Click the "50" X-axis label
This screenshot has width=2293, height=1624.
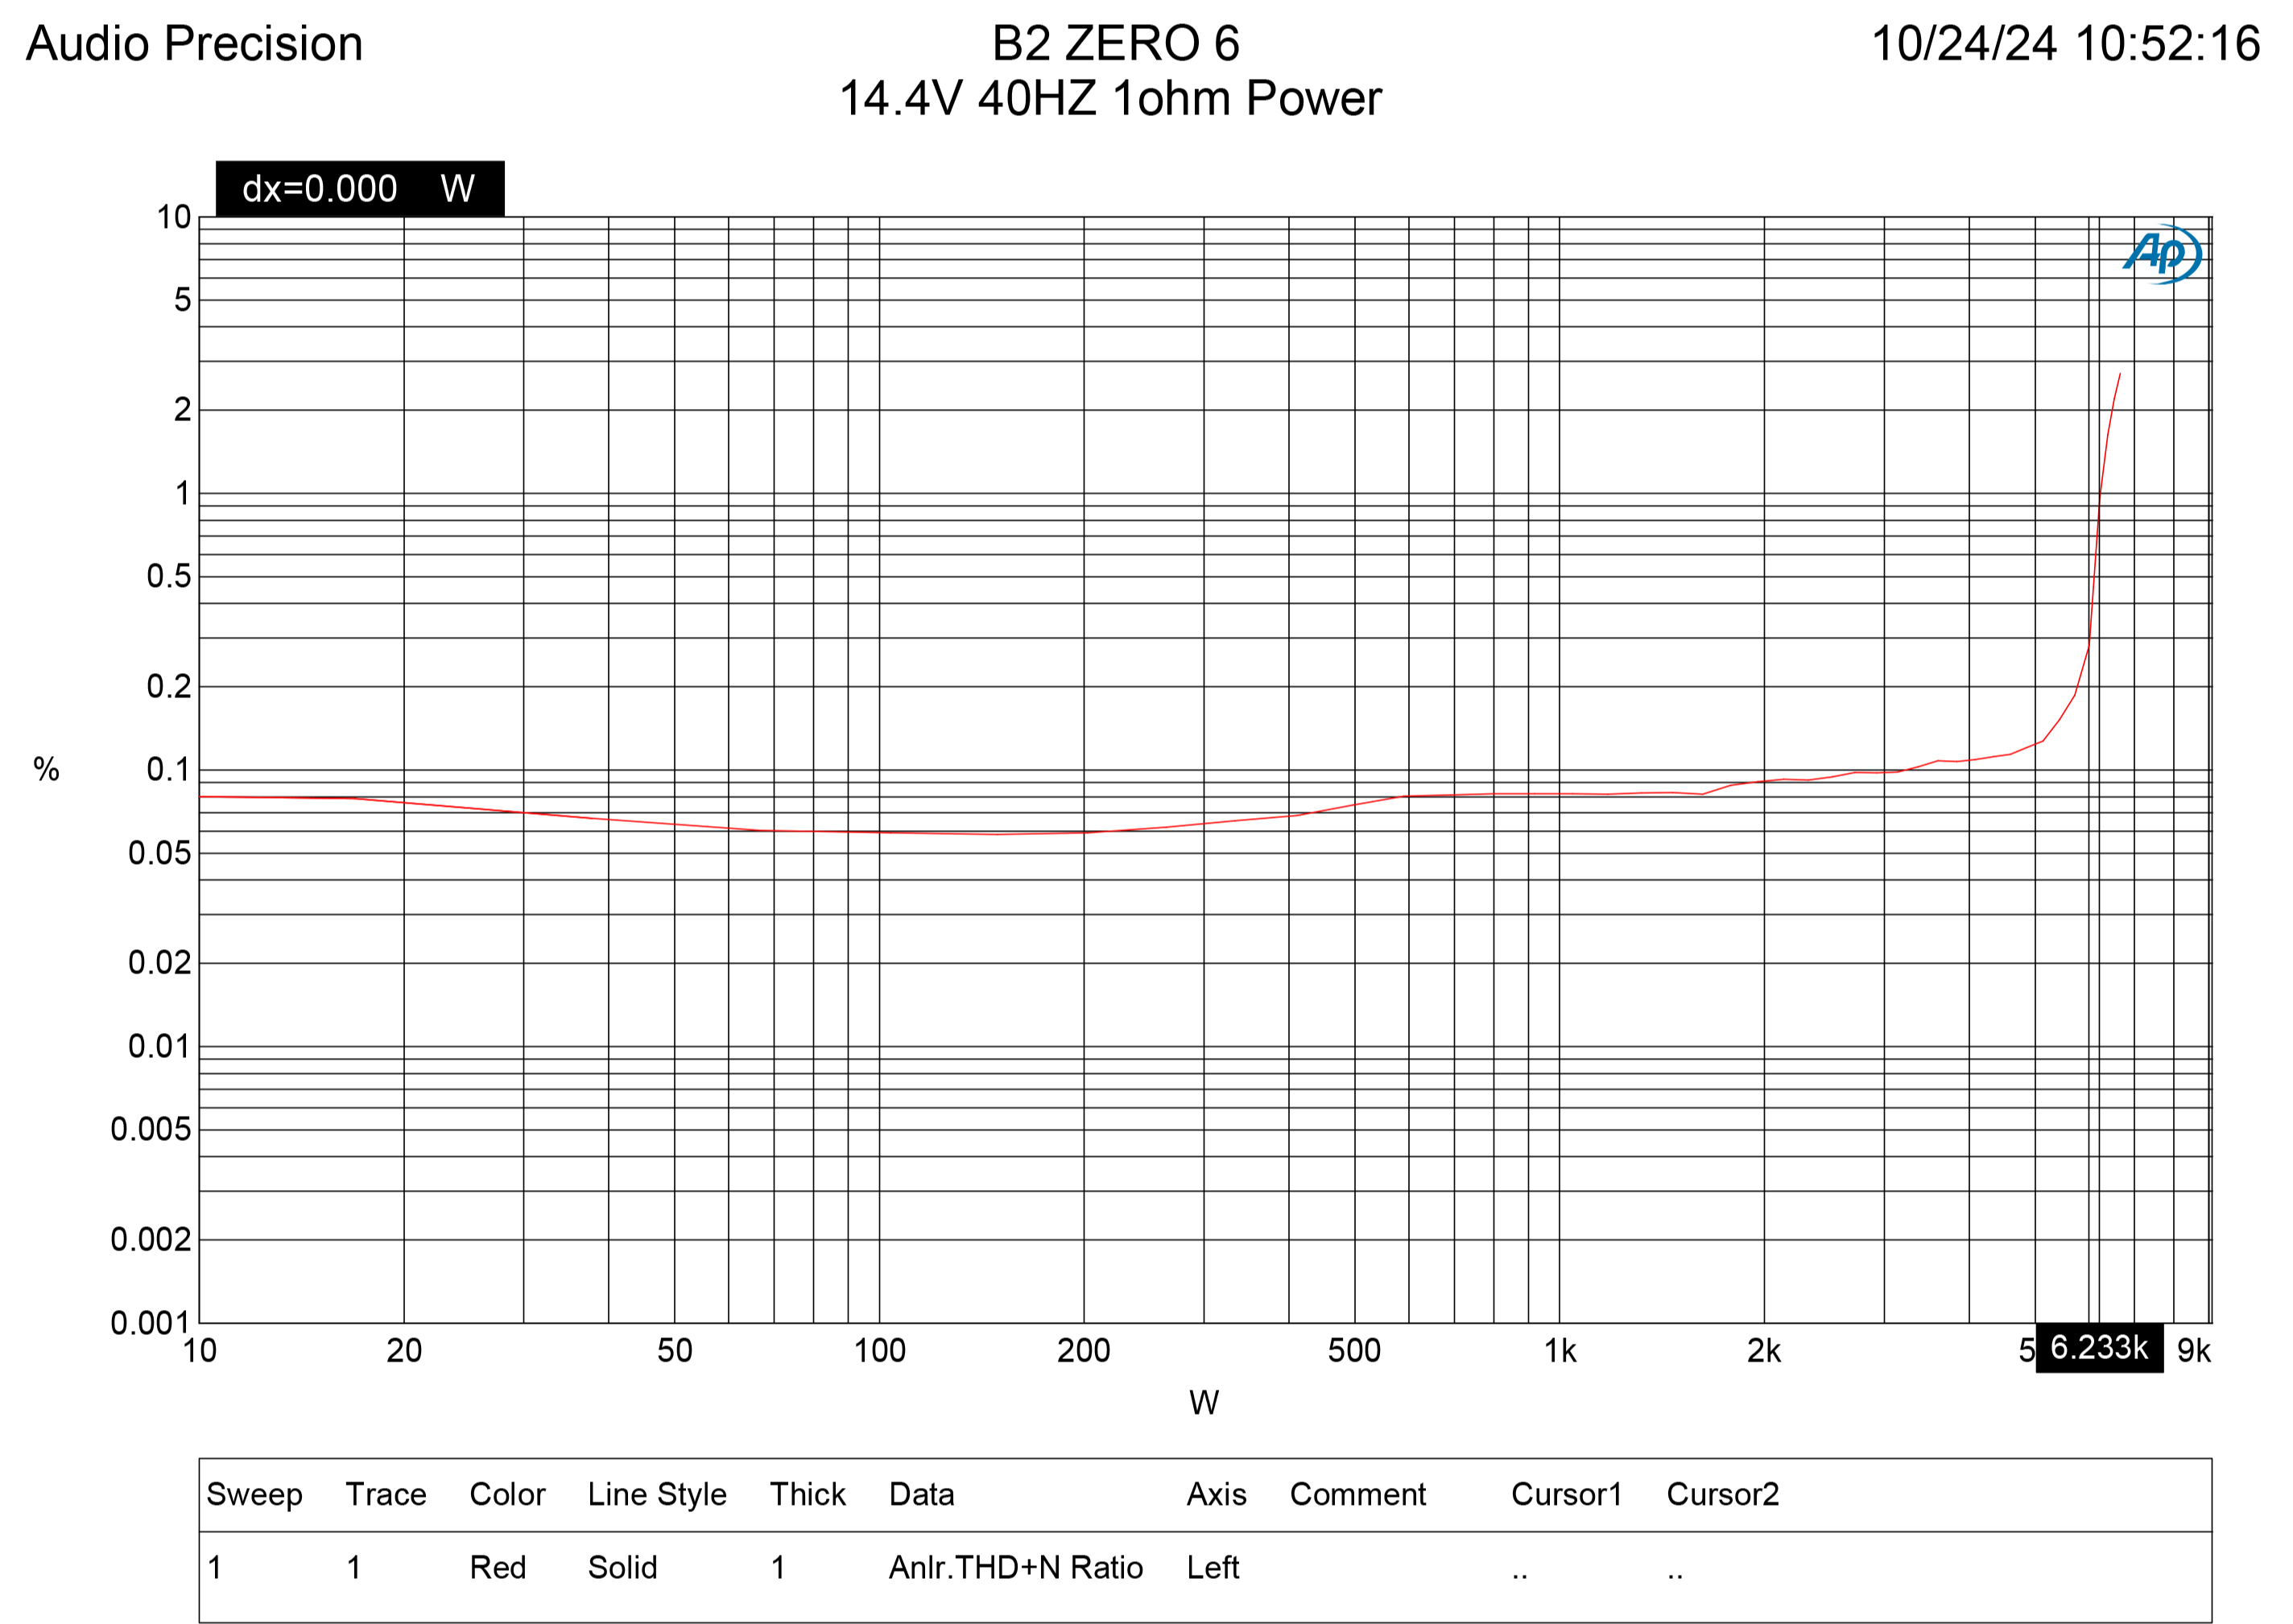pos(675,1351)
